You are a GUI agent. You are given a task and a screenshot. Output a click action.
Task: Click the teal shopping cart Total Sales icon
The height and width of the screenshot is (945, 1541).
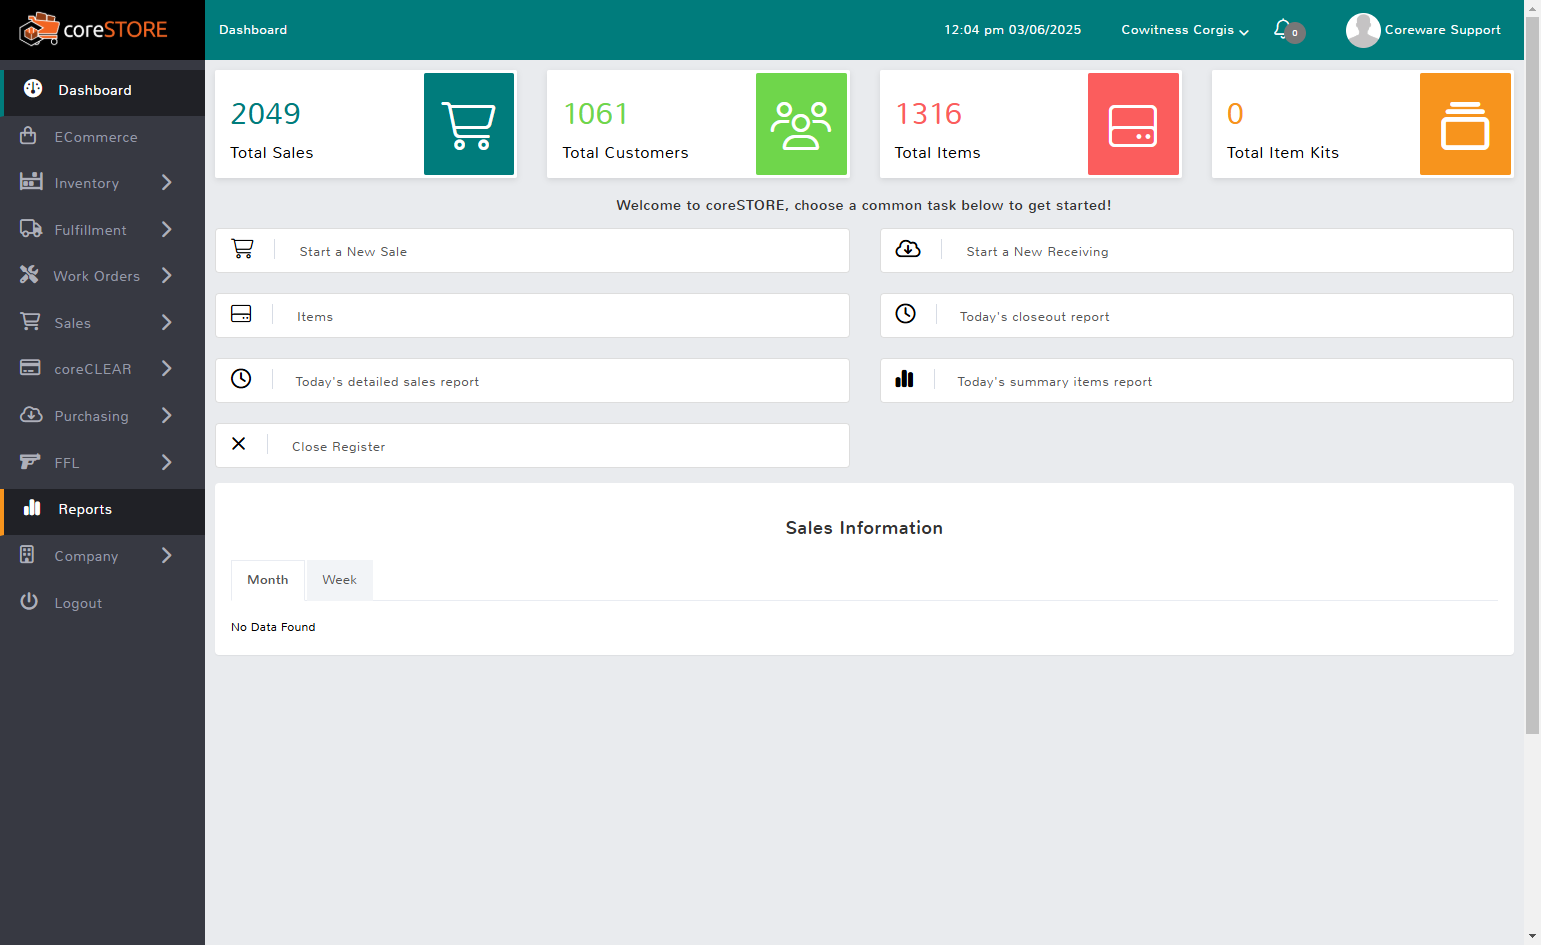(x=469, y=124)
